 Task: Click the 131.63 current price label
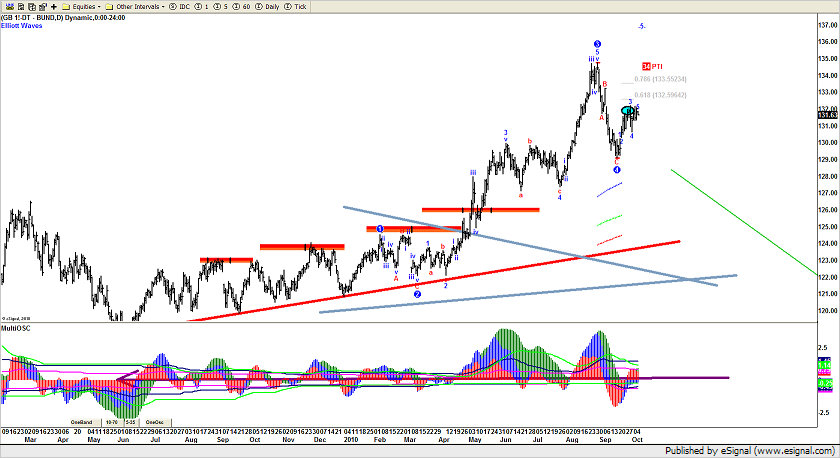[x=826, y=116]
